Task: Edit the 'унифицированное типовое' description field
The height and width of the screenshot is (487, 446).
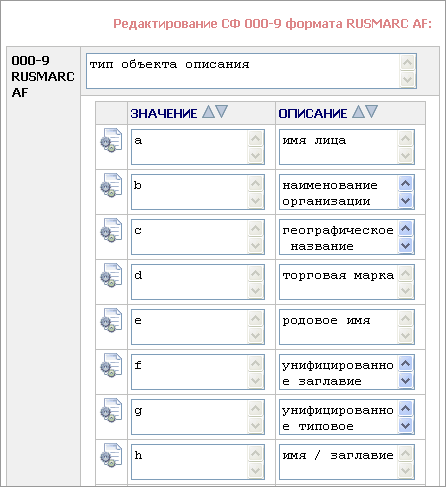Action: click(x=347, y=417)
